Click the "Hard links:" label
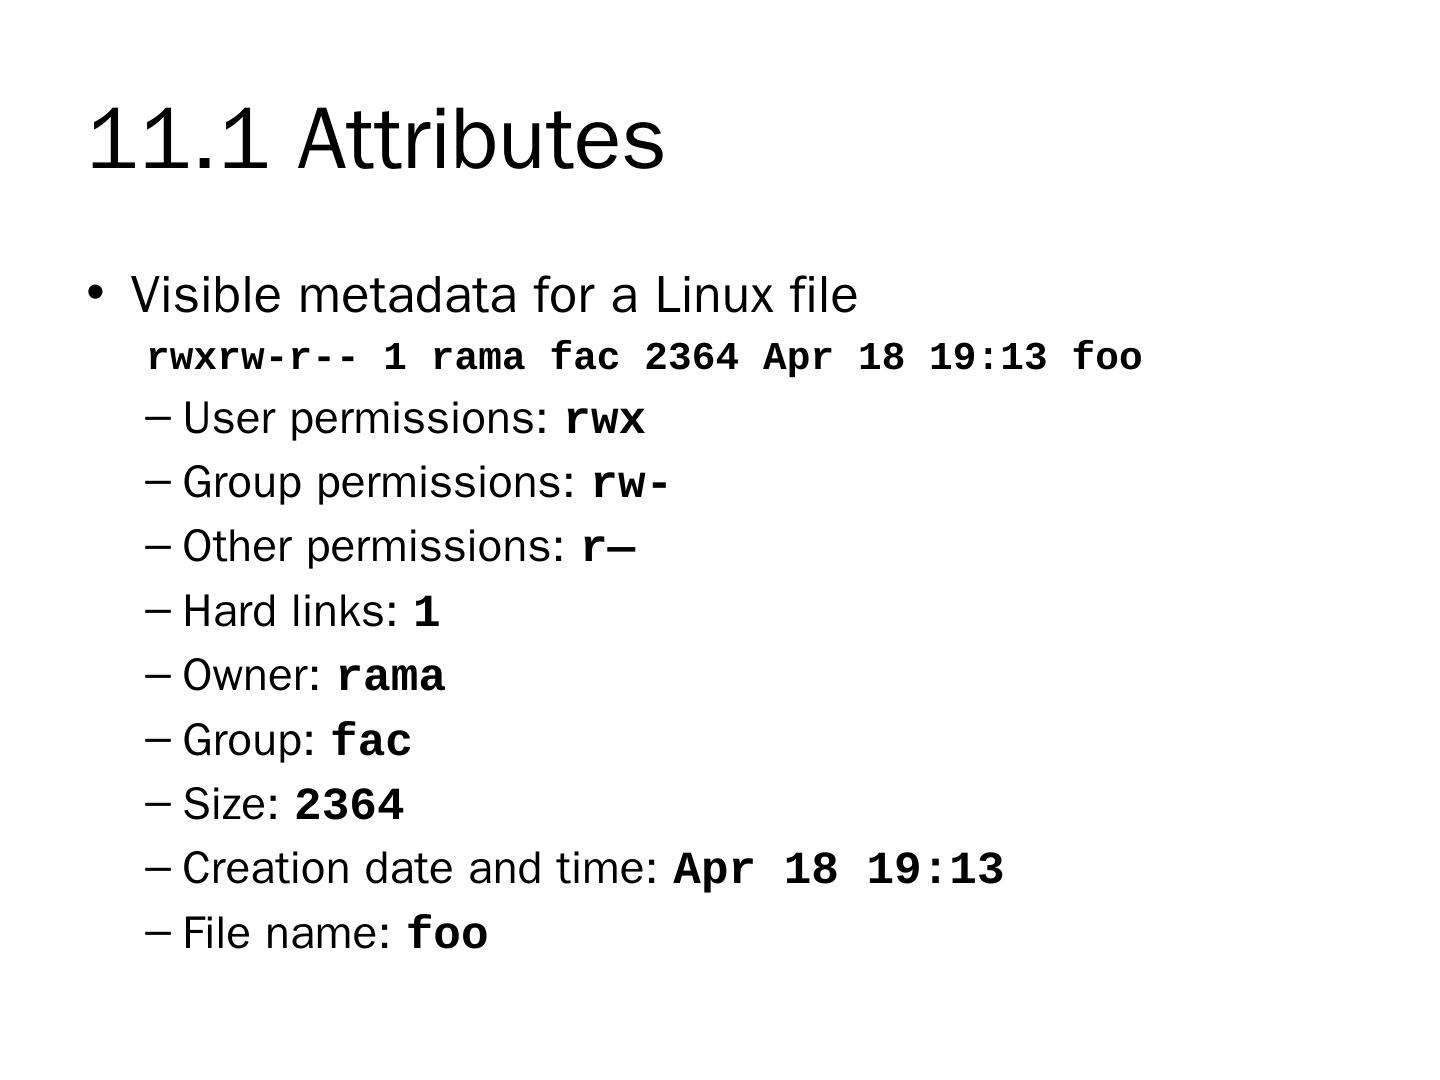 tap(291, 611)
